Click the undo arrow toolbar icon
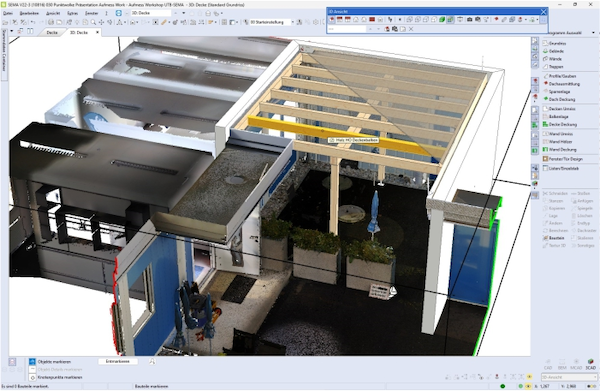Viewport: 600px width, 391px height. [x=33, y=23]
